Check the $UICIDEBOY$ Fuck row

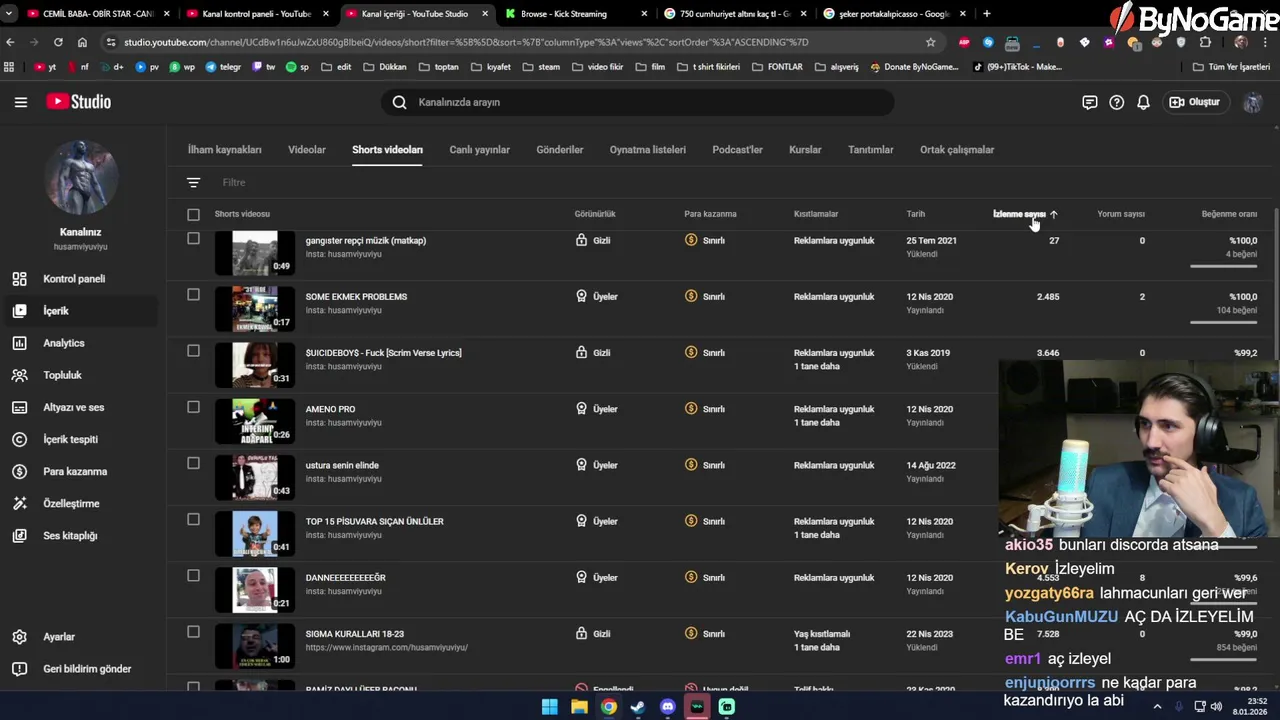(193, 350)
